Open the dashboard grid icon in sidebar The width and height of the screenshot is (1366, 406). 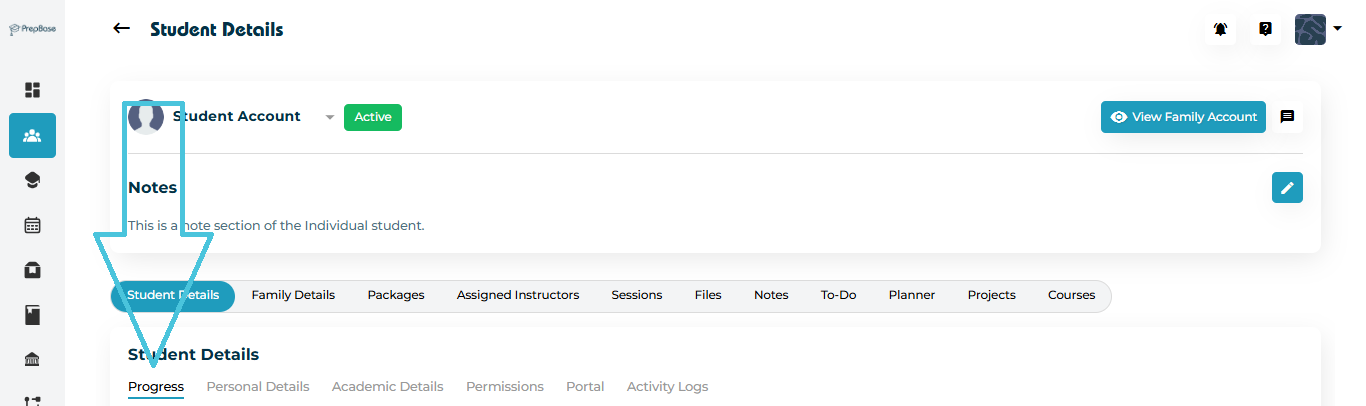click(32, 90)
